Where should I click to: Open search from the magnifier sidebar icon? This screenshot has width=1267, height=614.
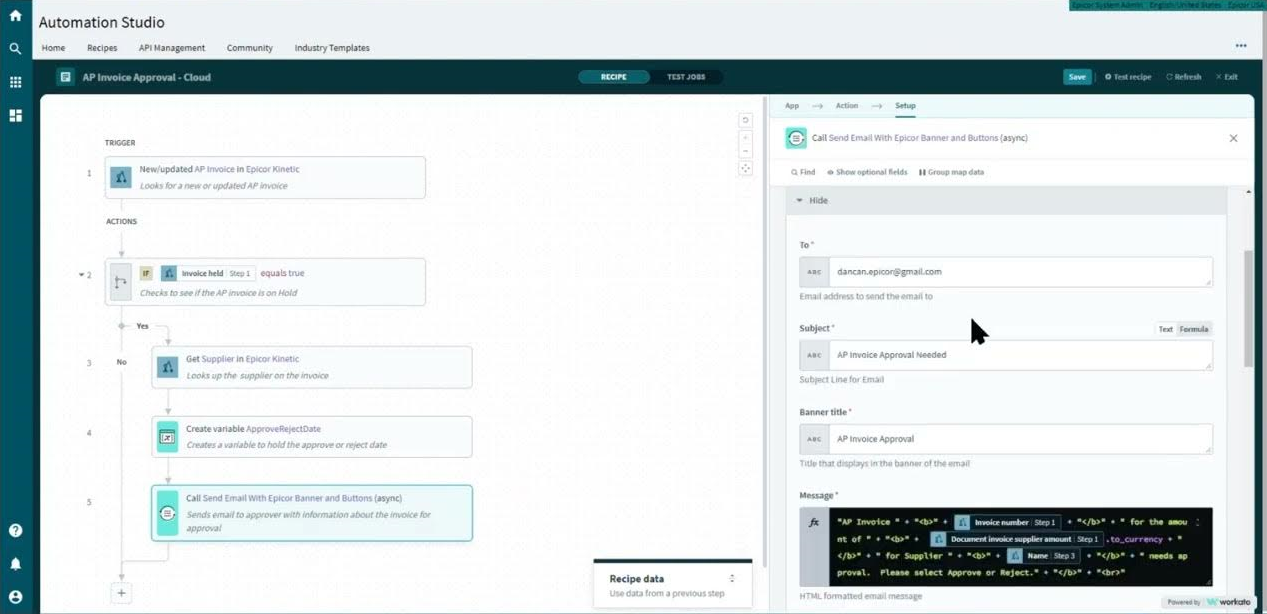(15, 49)
